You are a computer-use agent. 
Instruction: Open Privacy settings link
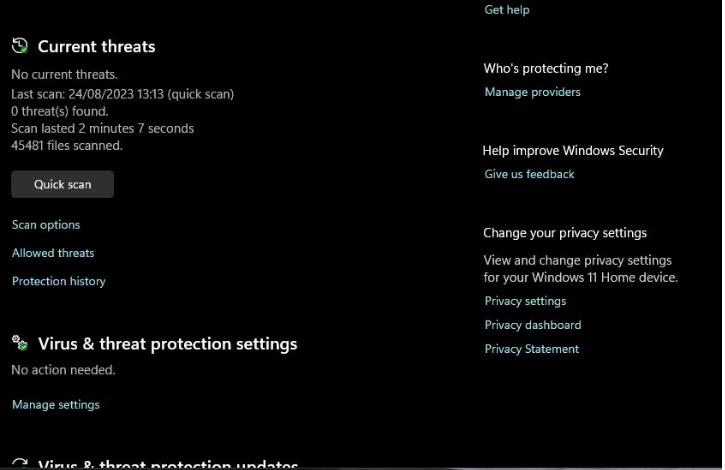click(x=525, y=301)
